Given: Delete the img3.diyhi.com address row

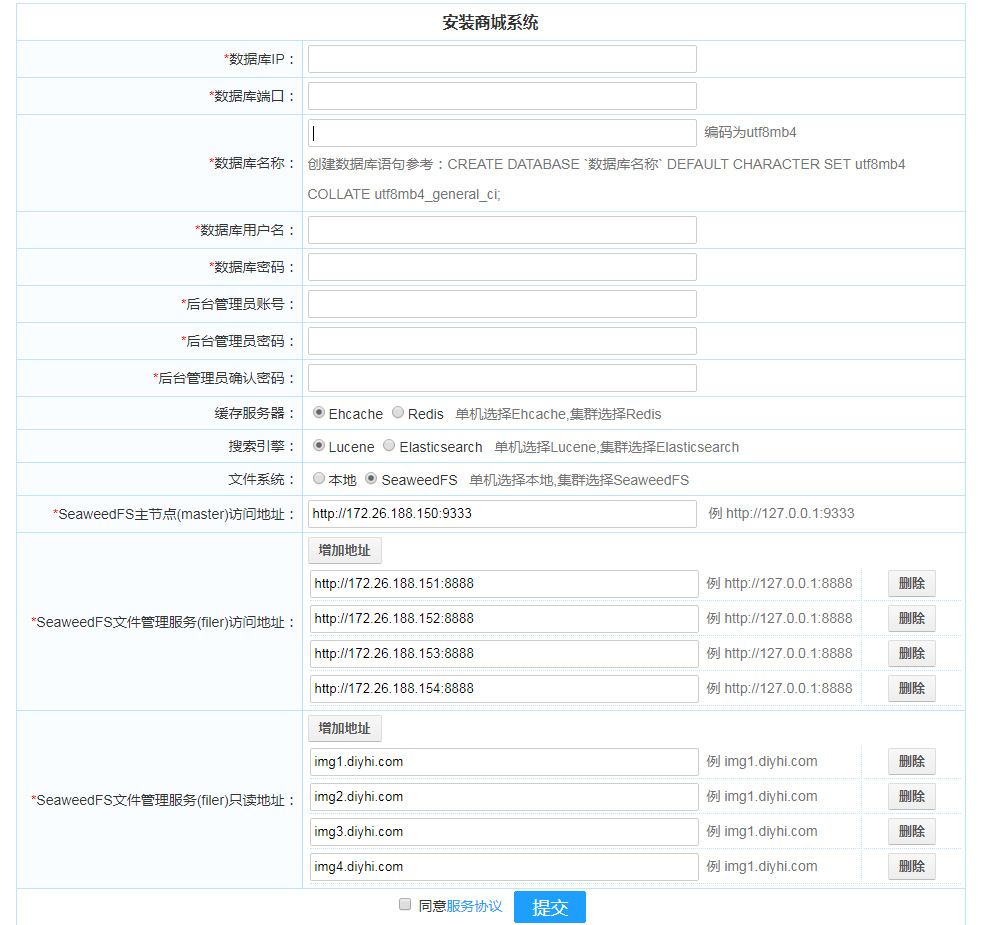Looking at the screenshot, I should [x=912, y=832].
